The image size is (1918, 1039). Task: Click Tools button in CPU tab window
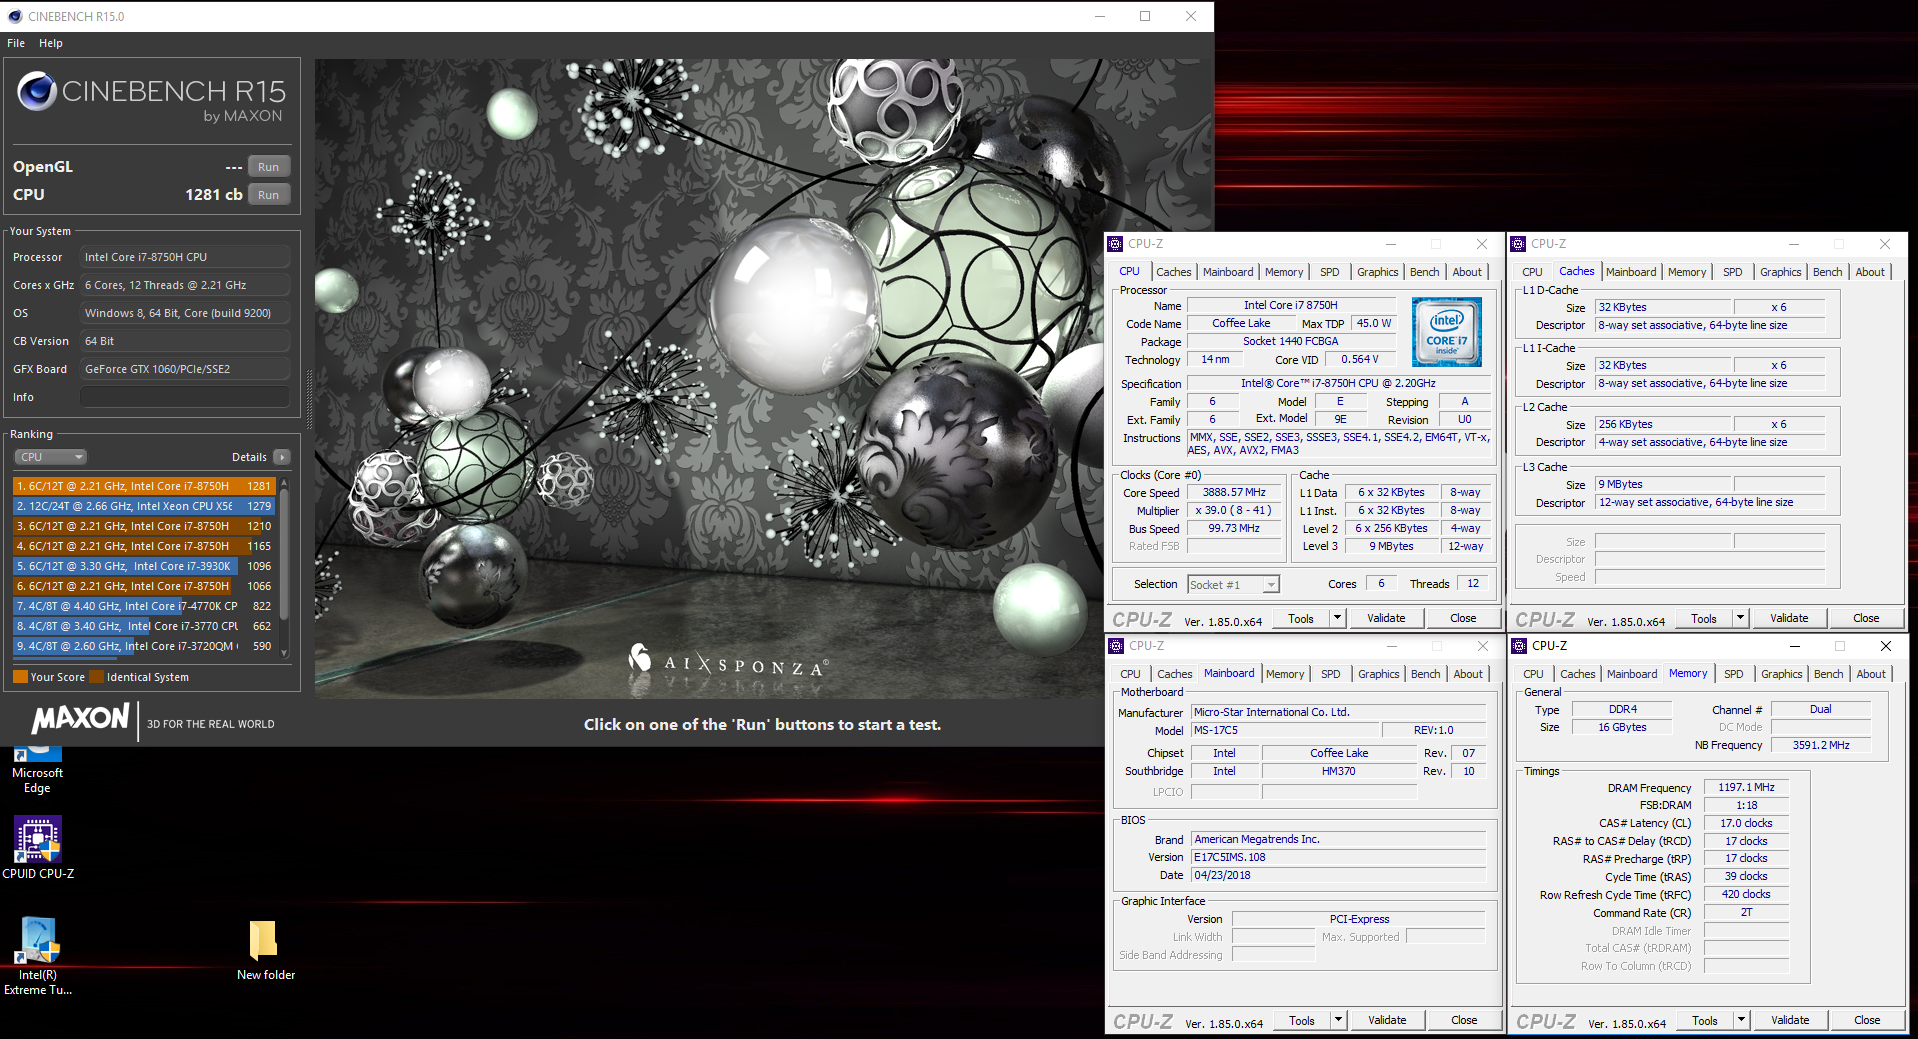point(1301,618)
